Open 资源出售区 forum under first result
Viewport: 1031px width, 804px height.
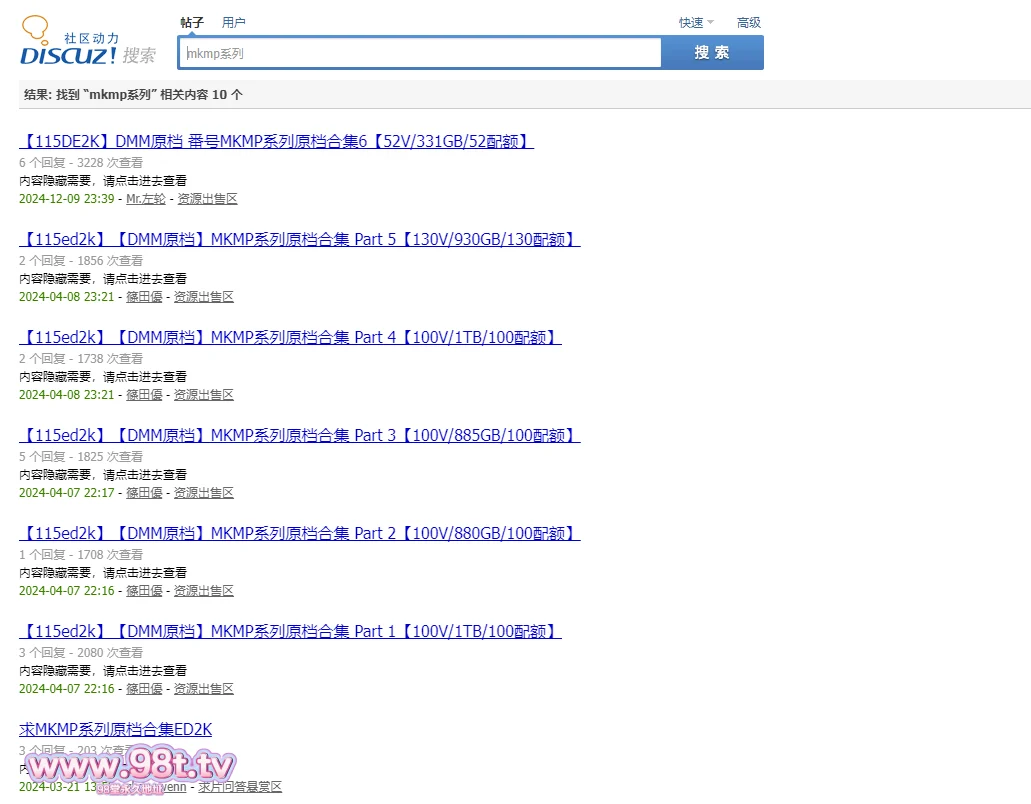[x=207, y=199]
